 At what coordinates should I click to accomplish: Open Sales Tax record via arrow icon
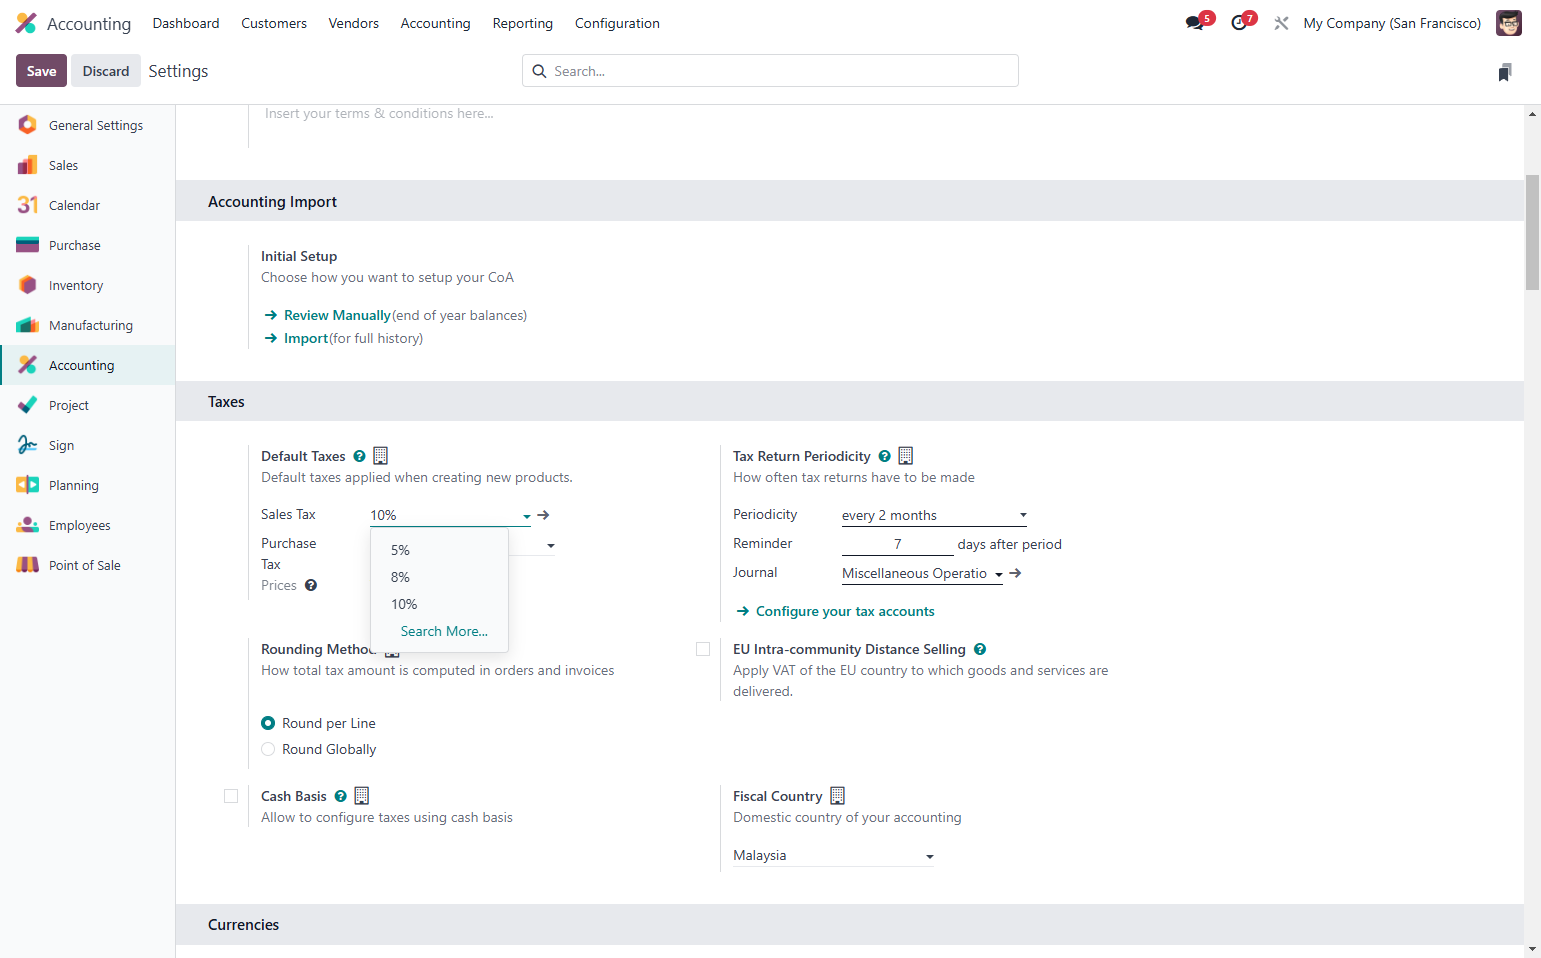coord(544,515)
